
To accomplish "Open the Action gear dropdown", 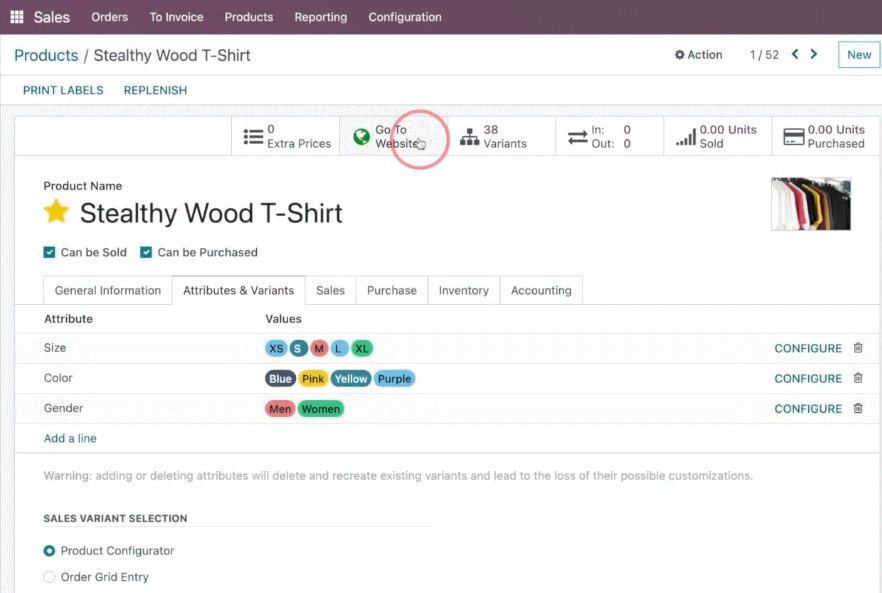I will 698,55.
